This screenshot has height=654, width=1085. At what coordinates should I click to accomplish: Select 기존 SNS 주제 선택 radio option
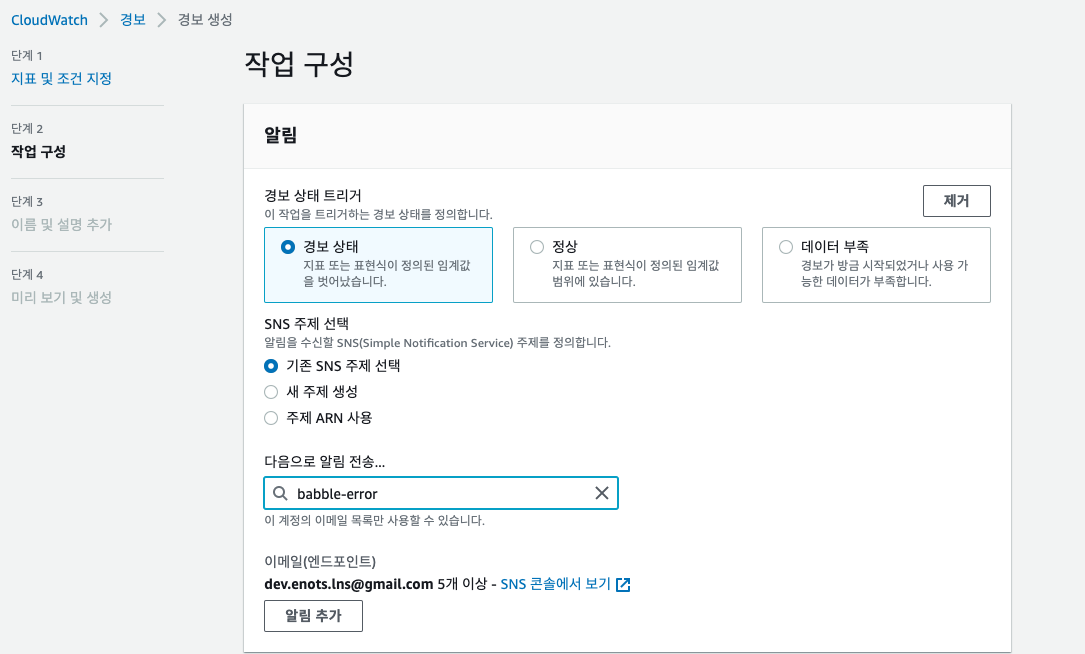(271, 366)
